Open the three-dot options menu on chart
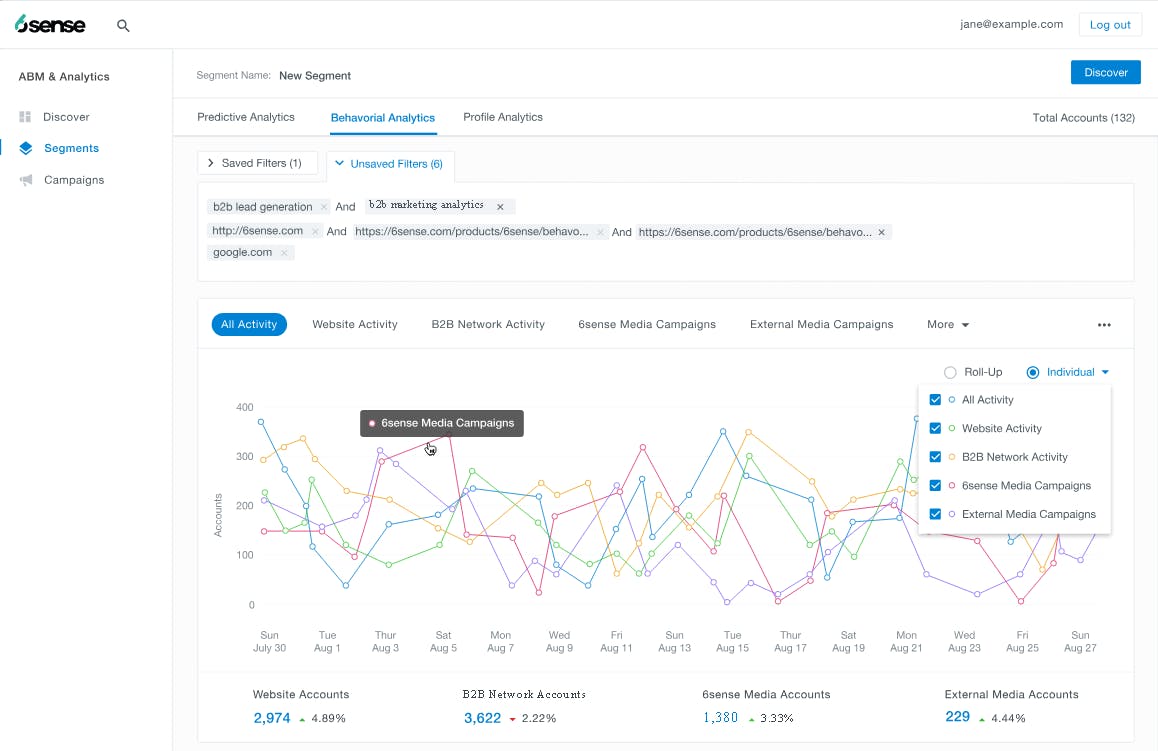This screenshot has height=751, width=1158. tap(1104, 325)
